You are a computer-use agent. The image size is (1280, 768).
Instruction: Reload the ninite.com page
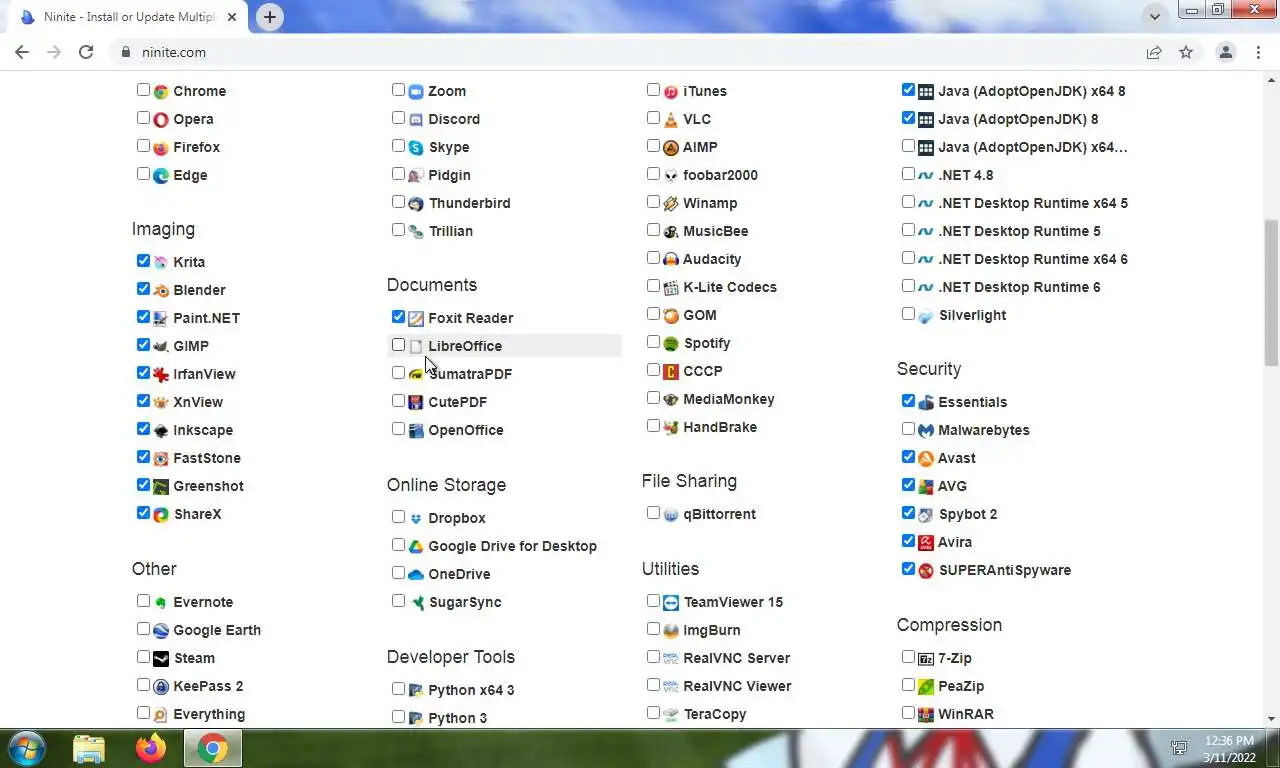[86, 52]
